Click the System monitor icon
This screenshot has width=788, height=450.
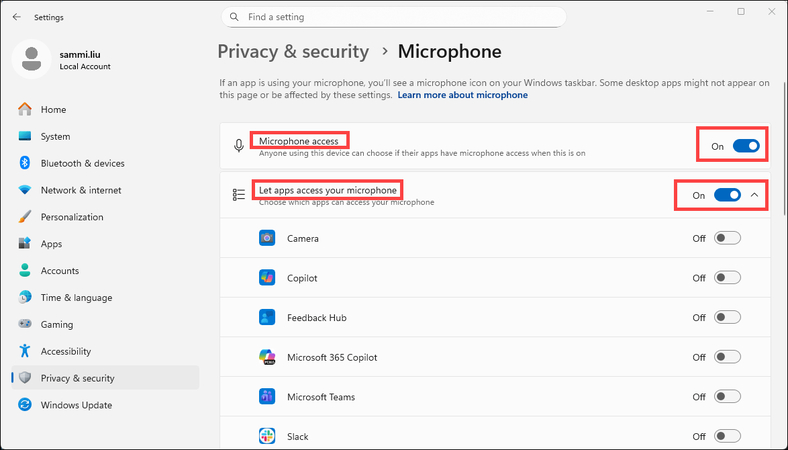25,136
